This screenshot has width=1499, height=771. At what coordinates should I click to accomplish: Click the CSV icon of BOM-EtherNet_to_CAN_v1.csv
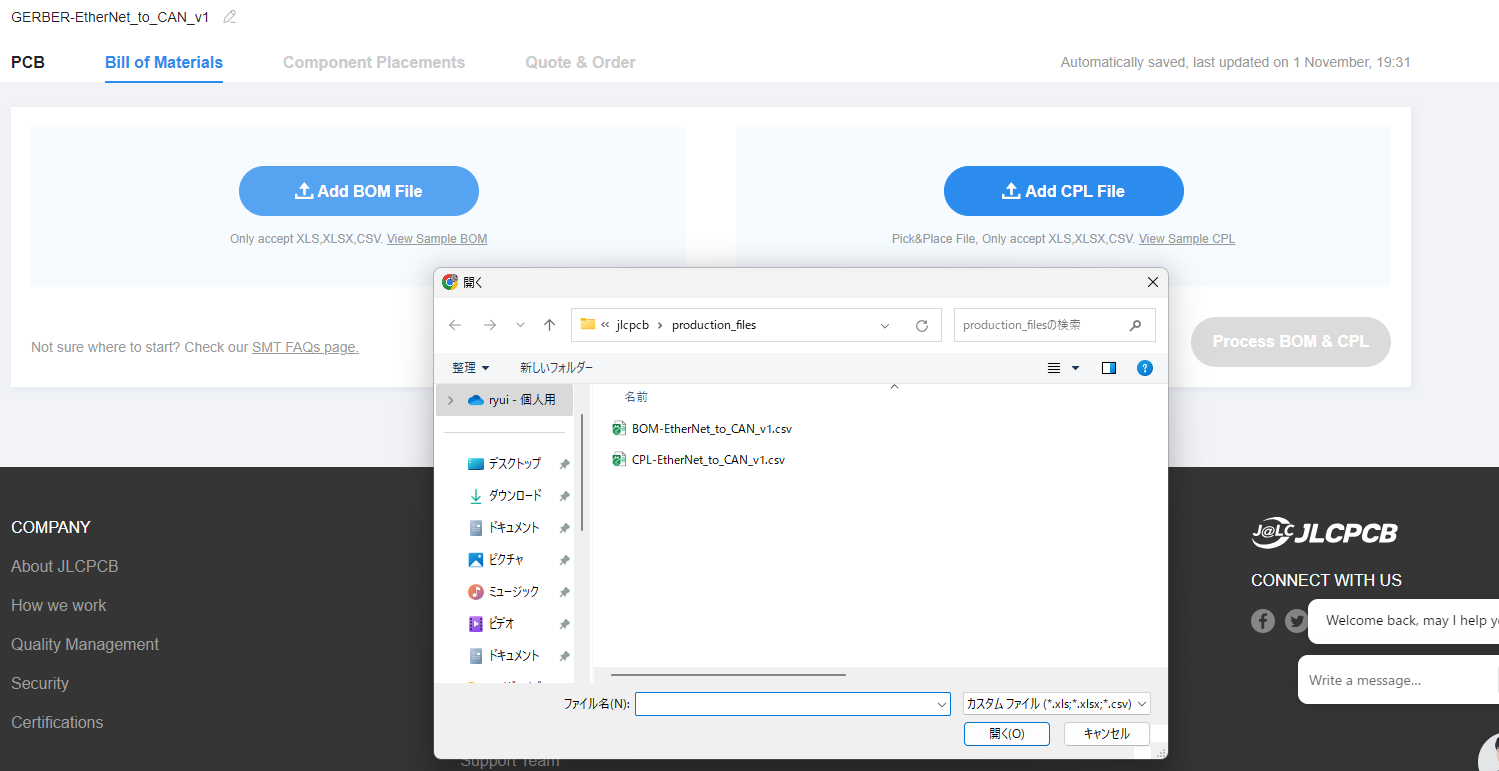[x=619, y=429]
